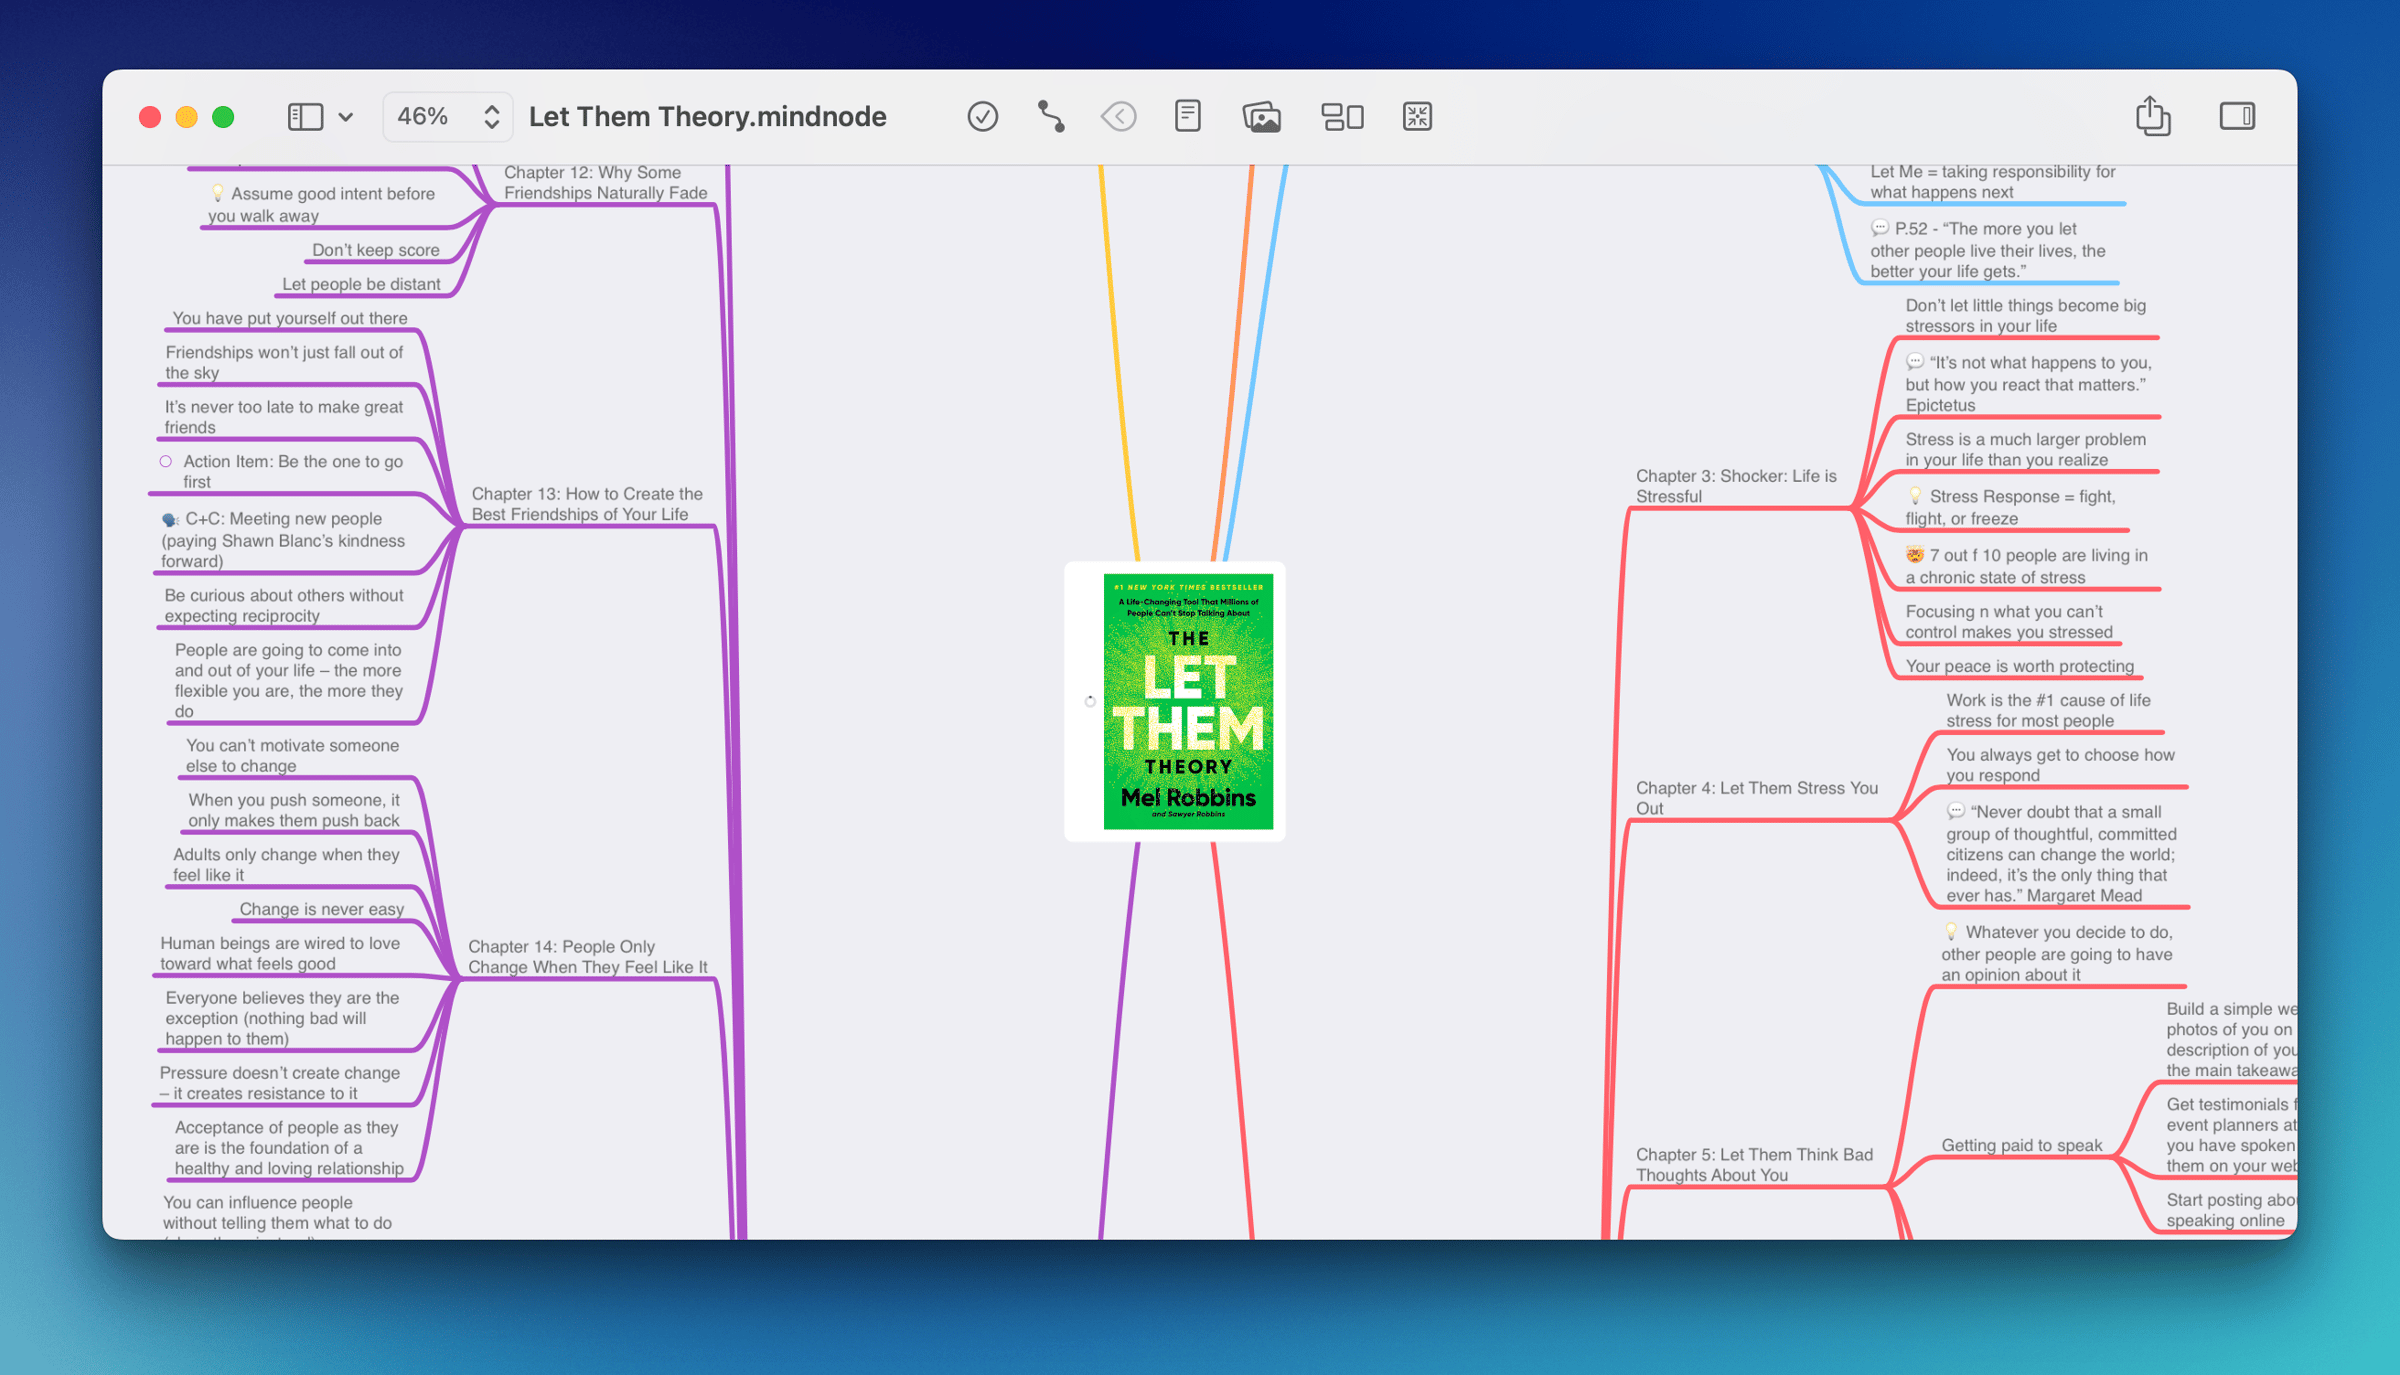Click the Let people be distant node
Viewport: 2400px width, 1375px height.
pyautogui.click(x=361, y=284)
